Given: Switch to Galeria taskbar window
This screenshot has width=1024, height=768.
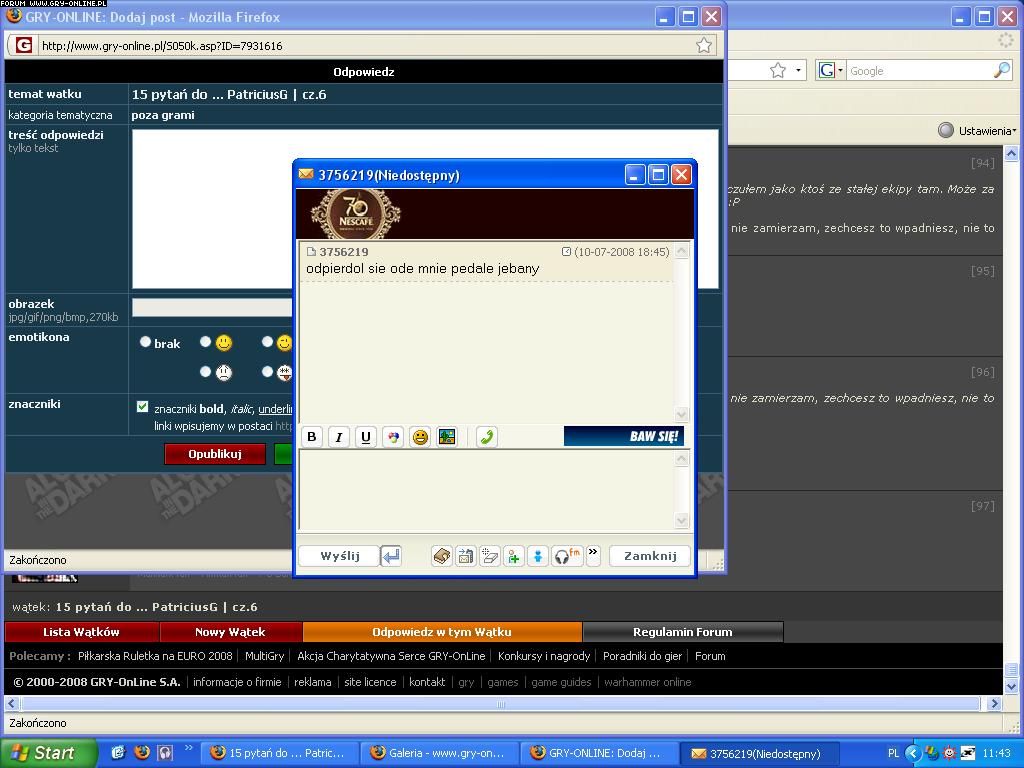Looking at the screenshot, I should point(438,753).
